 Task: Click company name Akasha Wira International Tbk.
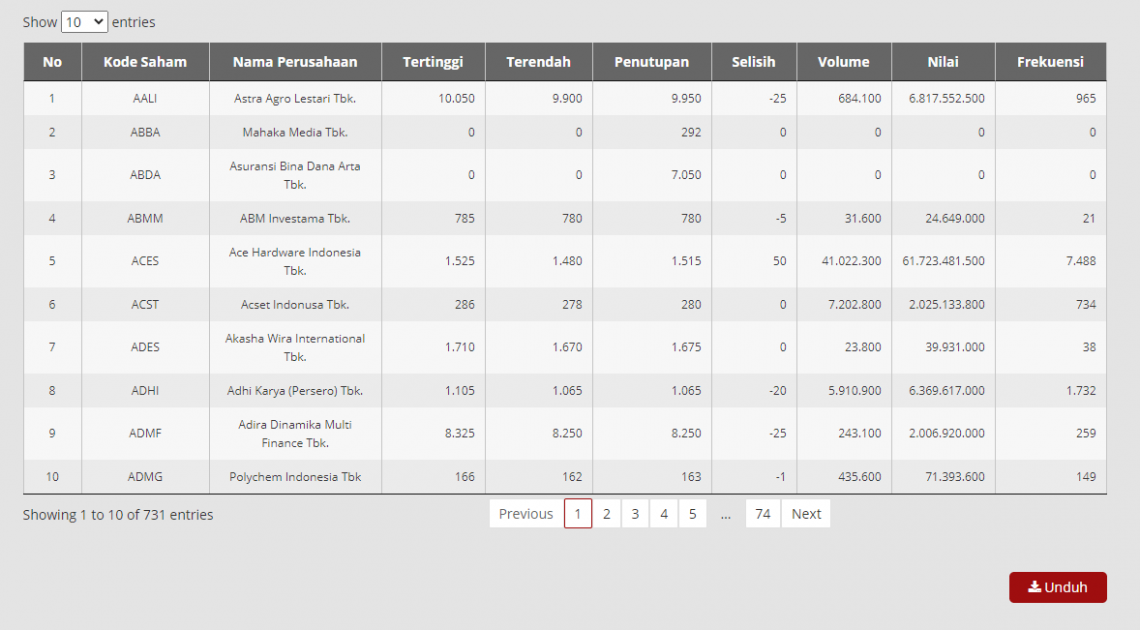pos(295,347)
